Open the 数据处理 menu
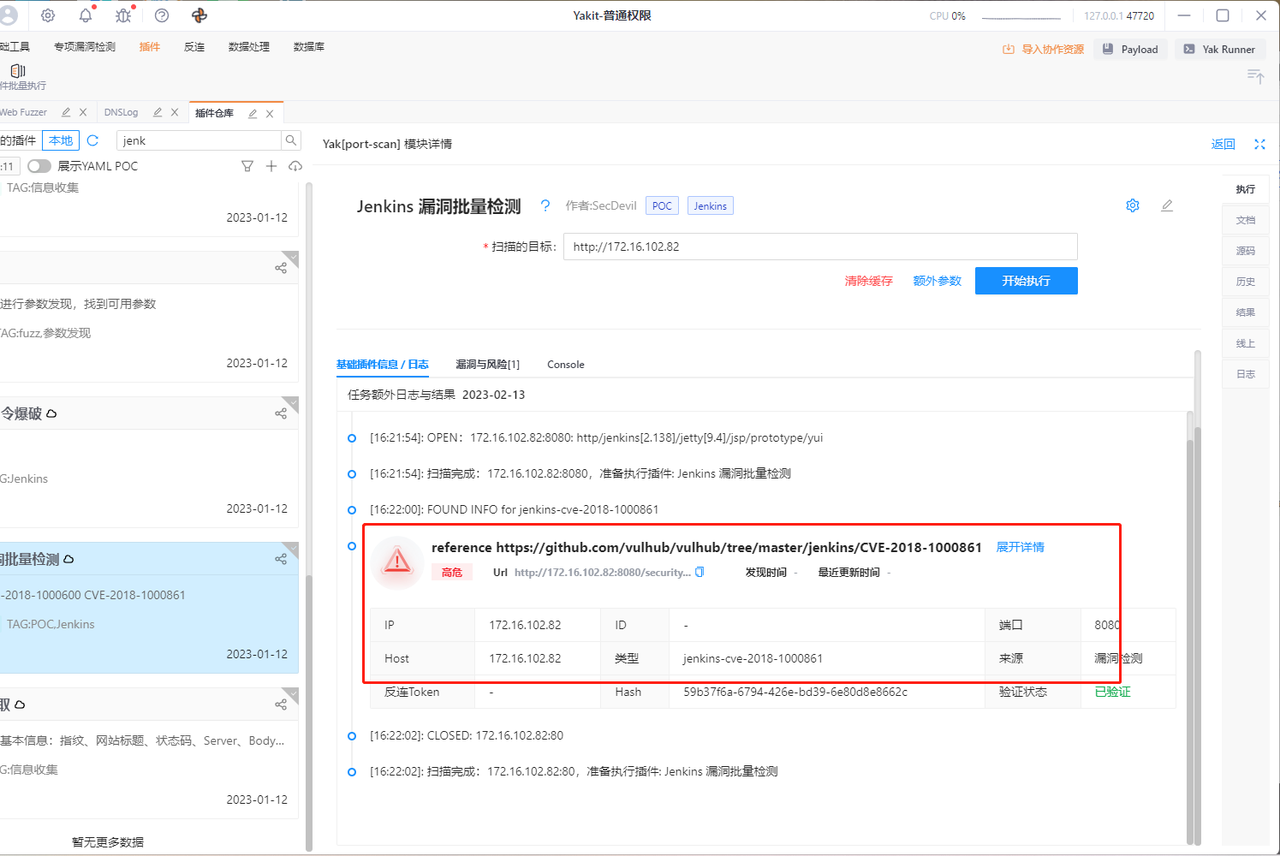Screen dimensions: 1280x856 point(249,47)
